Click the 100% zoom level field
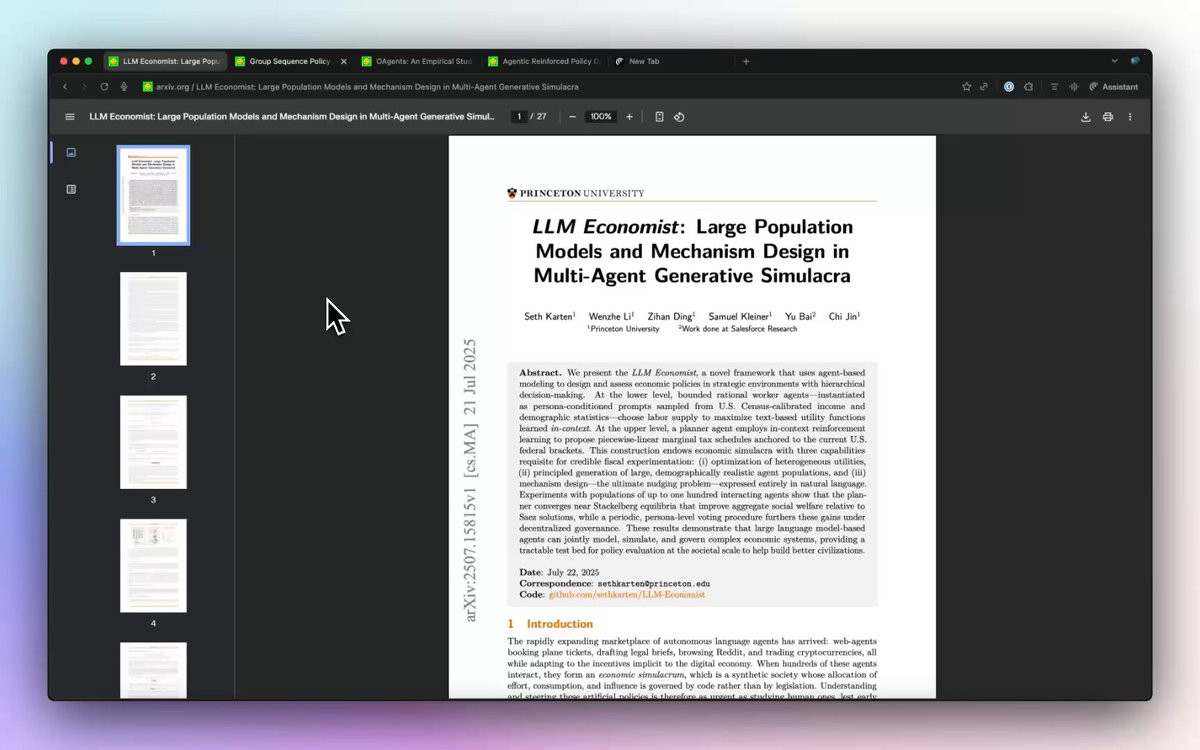Screen dimensions: 1200x750 600,117
